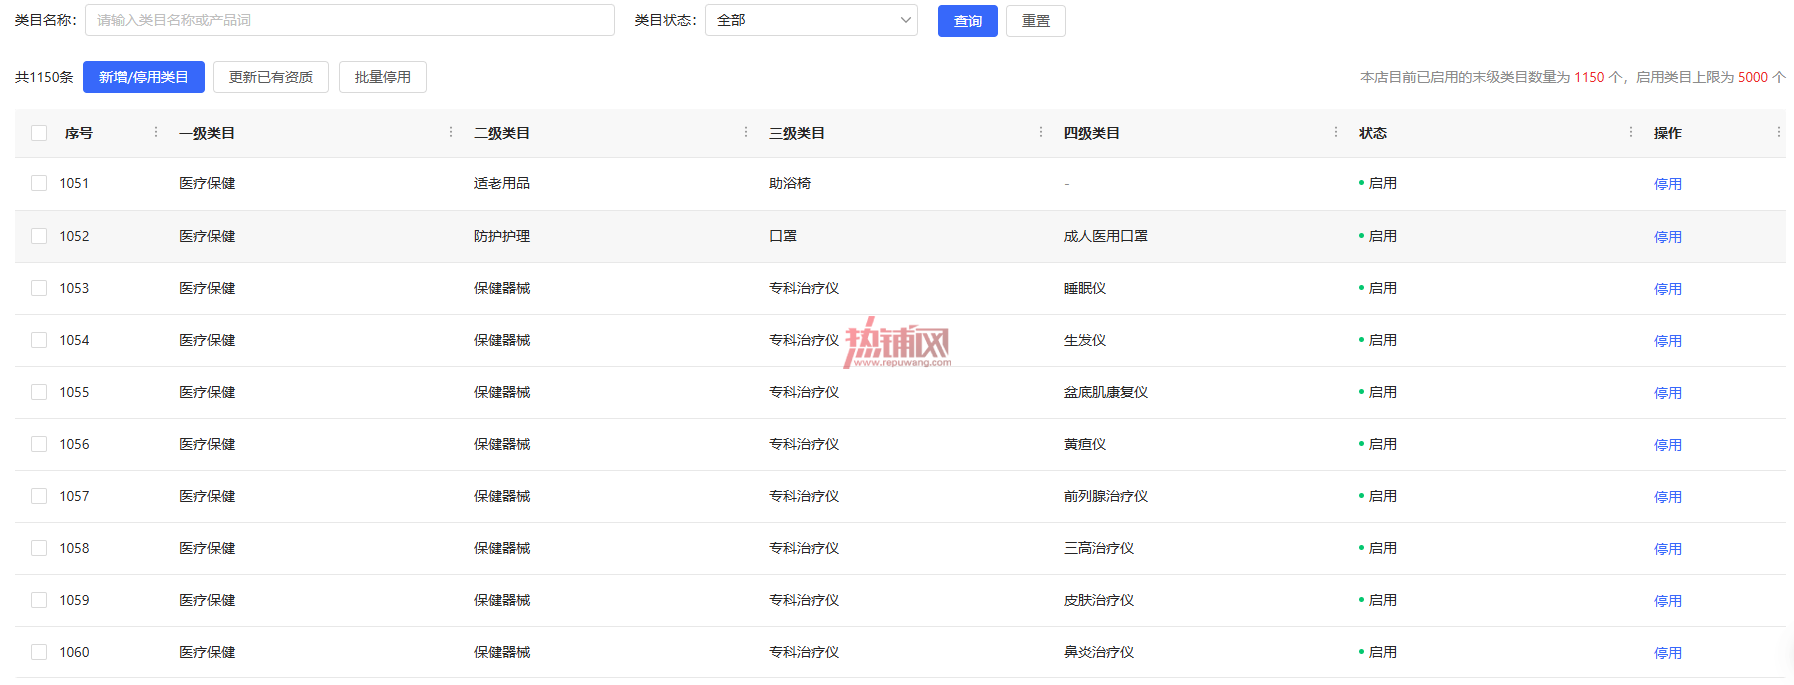
Task: Click 停用 link for row 1055 盆底肌康复仪
Action: pyautogui.click(x=1668, y=393)
